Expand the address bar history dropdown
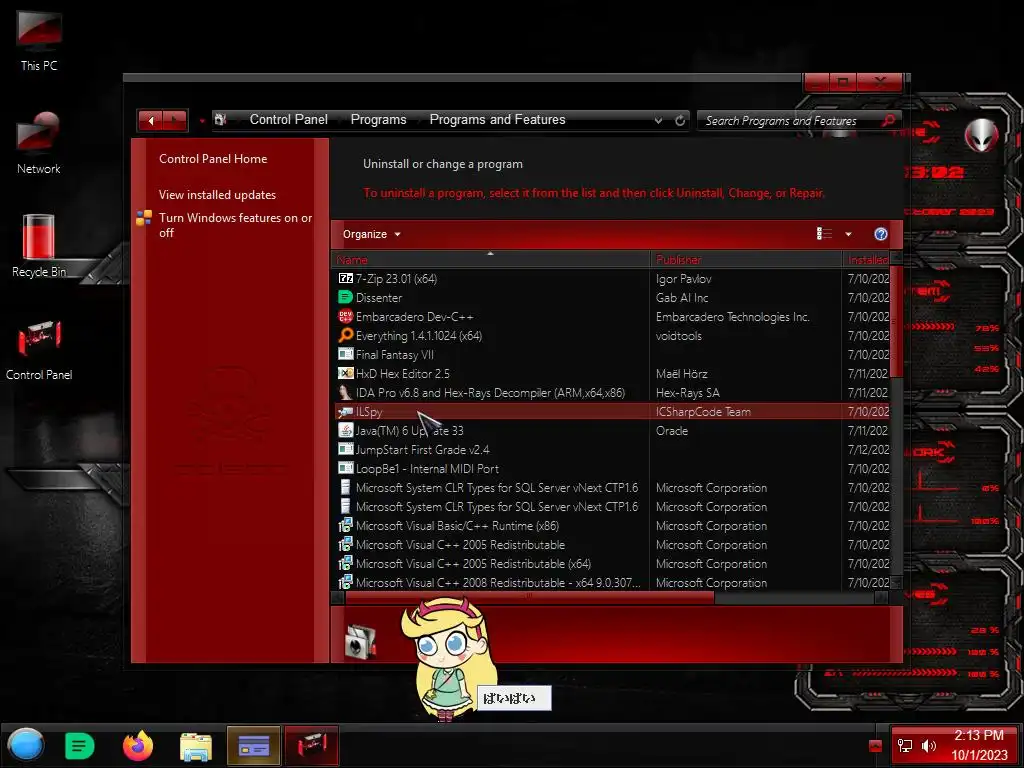 click(x=658, y=120)
